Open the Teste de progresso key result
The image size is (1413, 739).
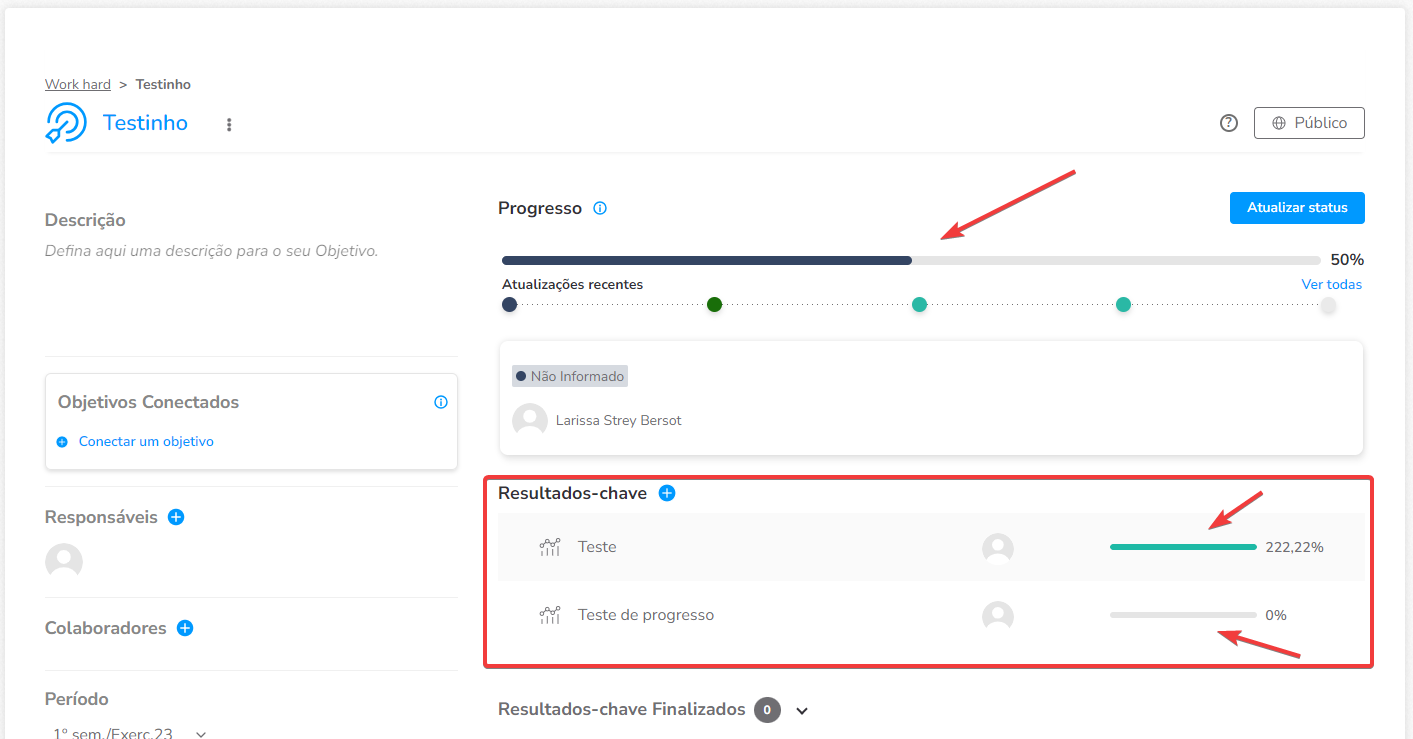(930, 615)
